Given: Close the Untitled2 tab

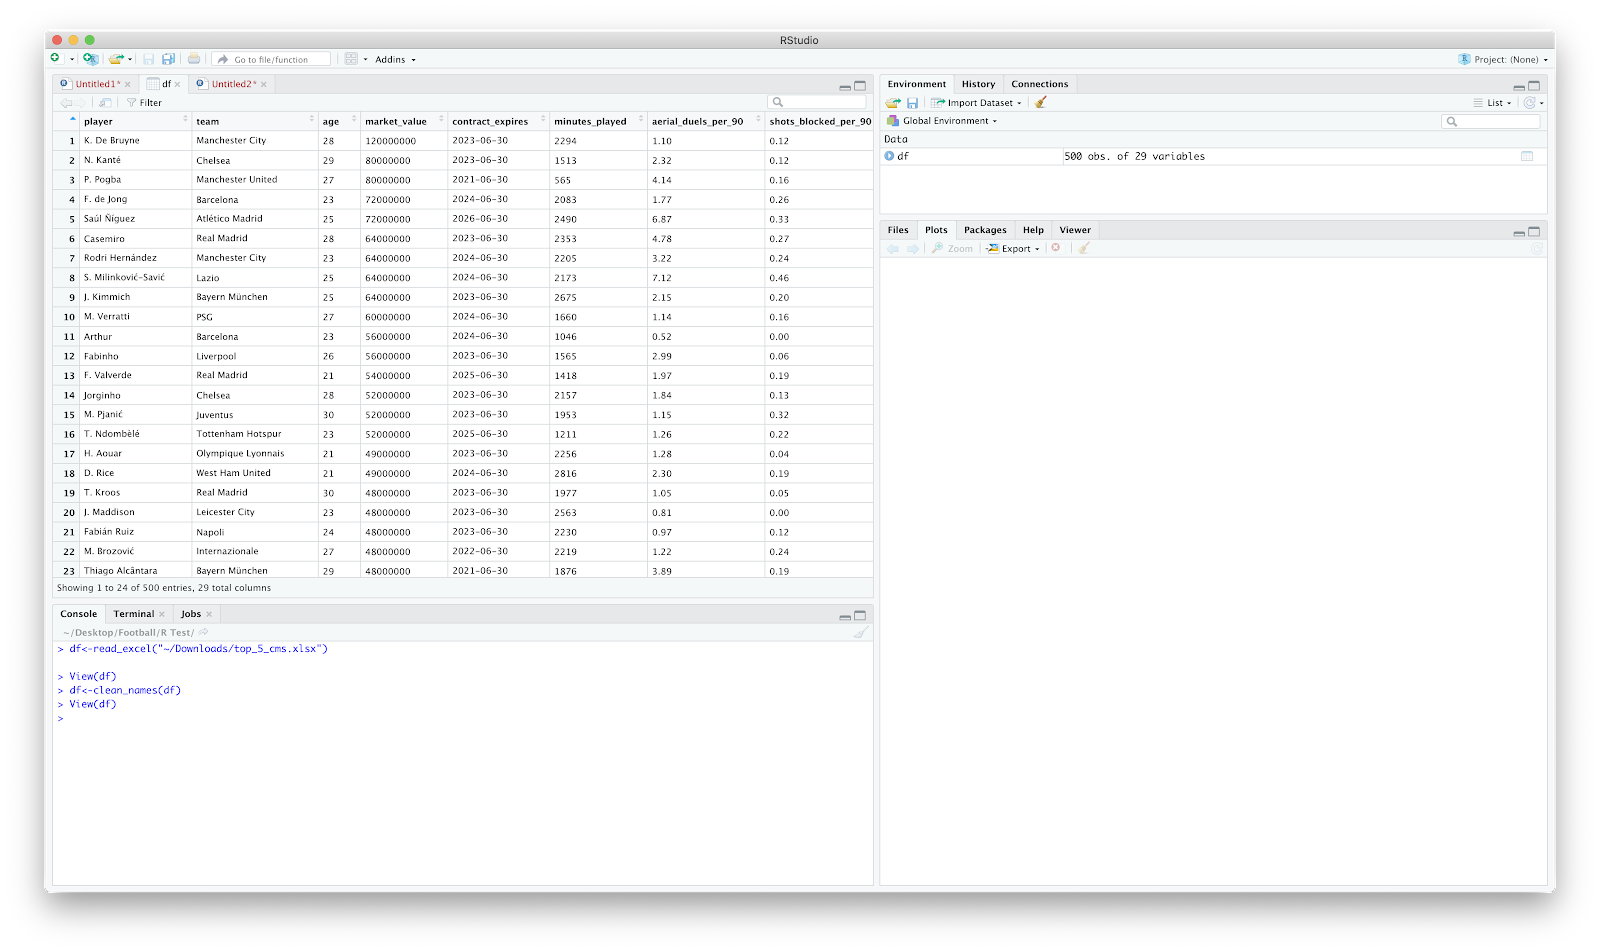Looking at the screenshot, I should [264, 84].
